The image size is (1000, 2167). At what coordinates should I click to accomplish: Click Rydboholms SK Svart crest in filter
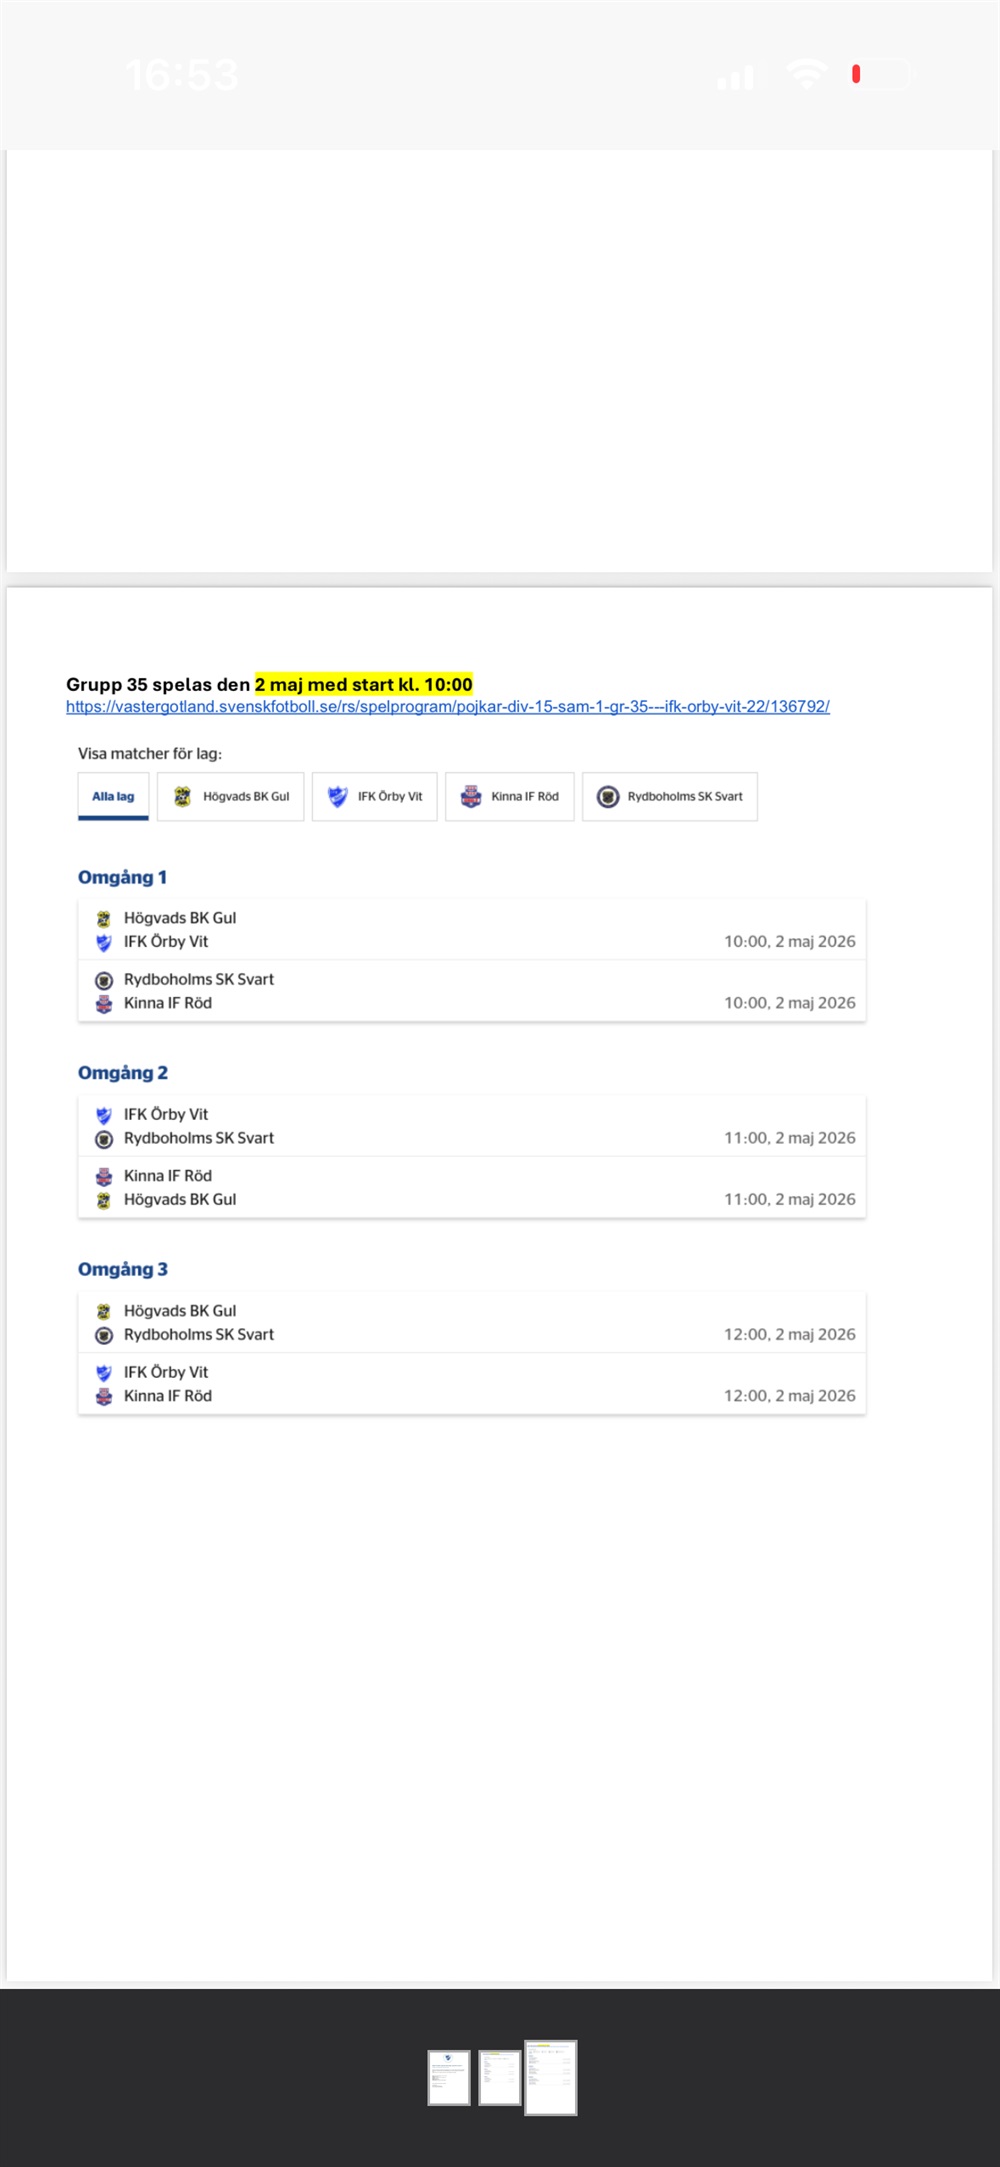(x=608, y=797)
